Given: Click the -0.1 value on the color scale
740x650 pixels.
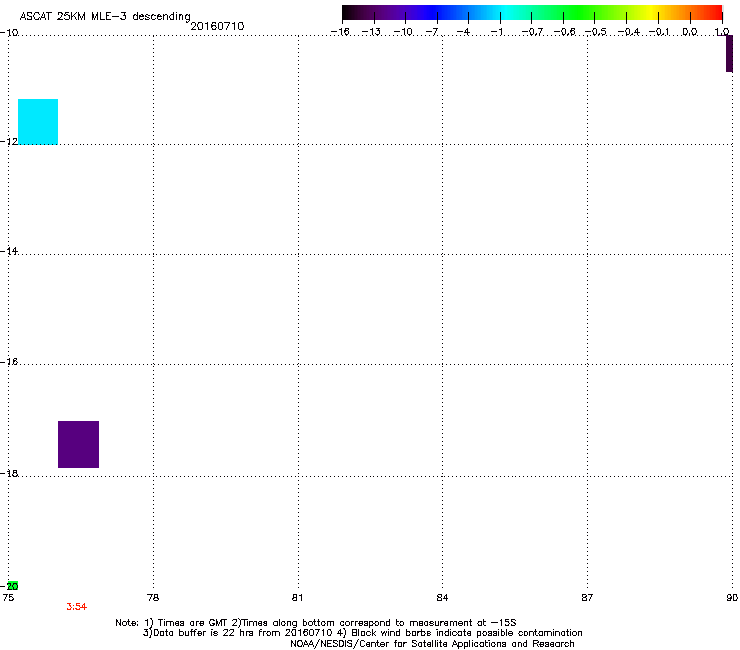Looking at the screenshot, I should (659, 32).
